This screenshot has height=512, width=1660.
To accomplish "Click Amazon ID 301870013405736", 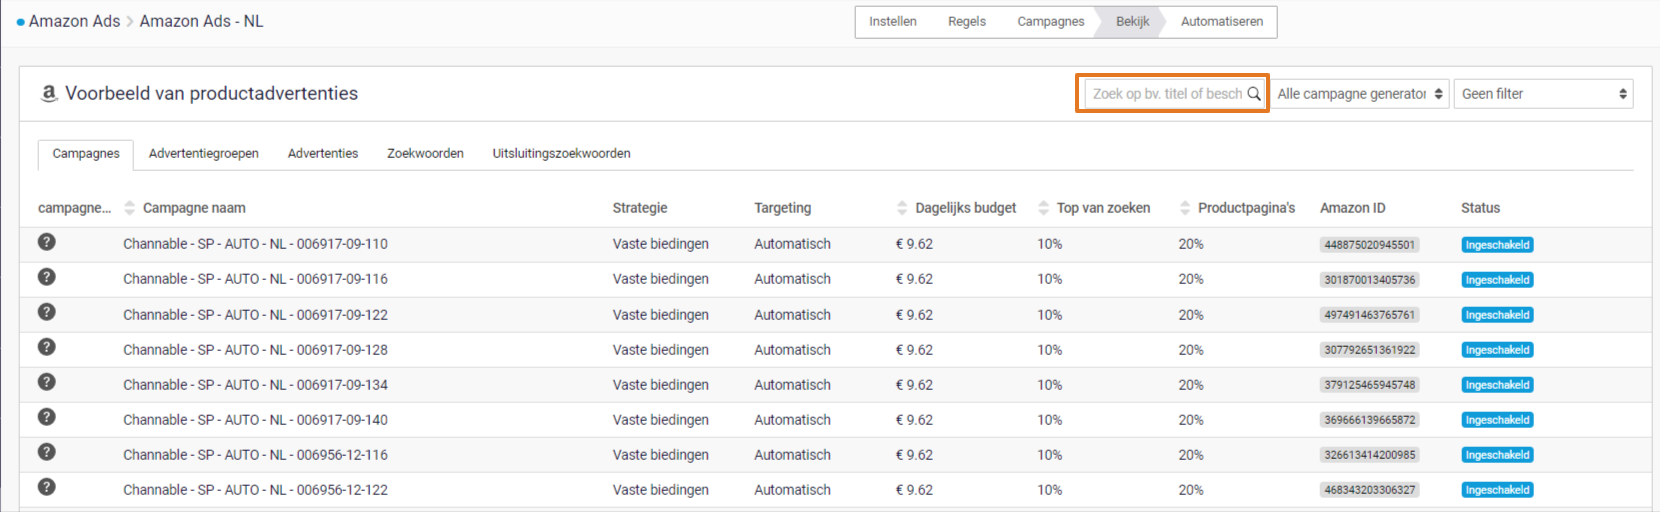I will (1370, 280).
